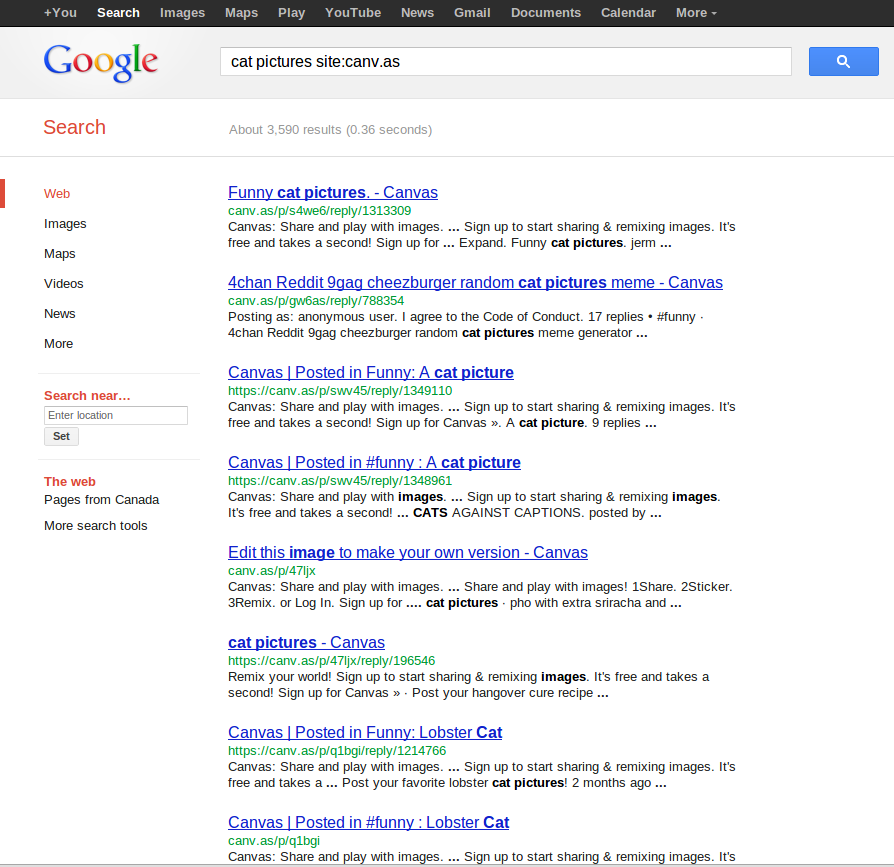Viewport: 894px width, 867px height.
Task: Click URL canv.as/p/s4we6/reply/1313309
Action: (319, 211)
